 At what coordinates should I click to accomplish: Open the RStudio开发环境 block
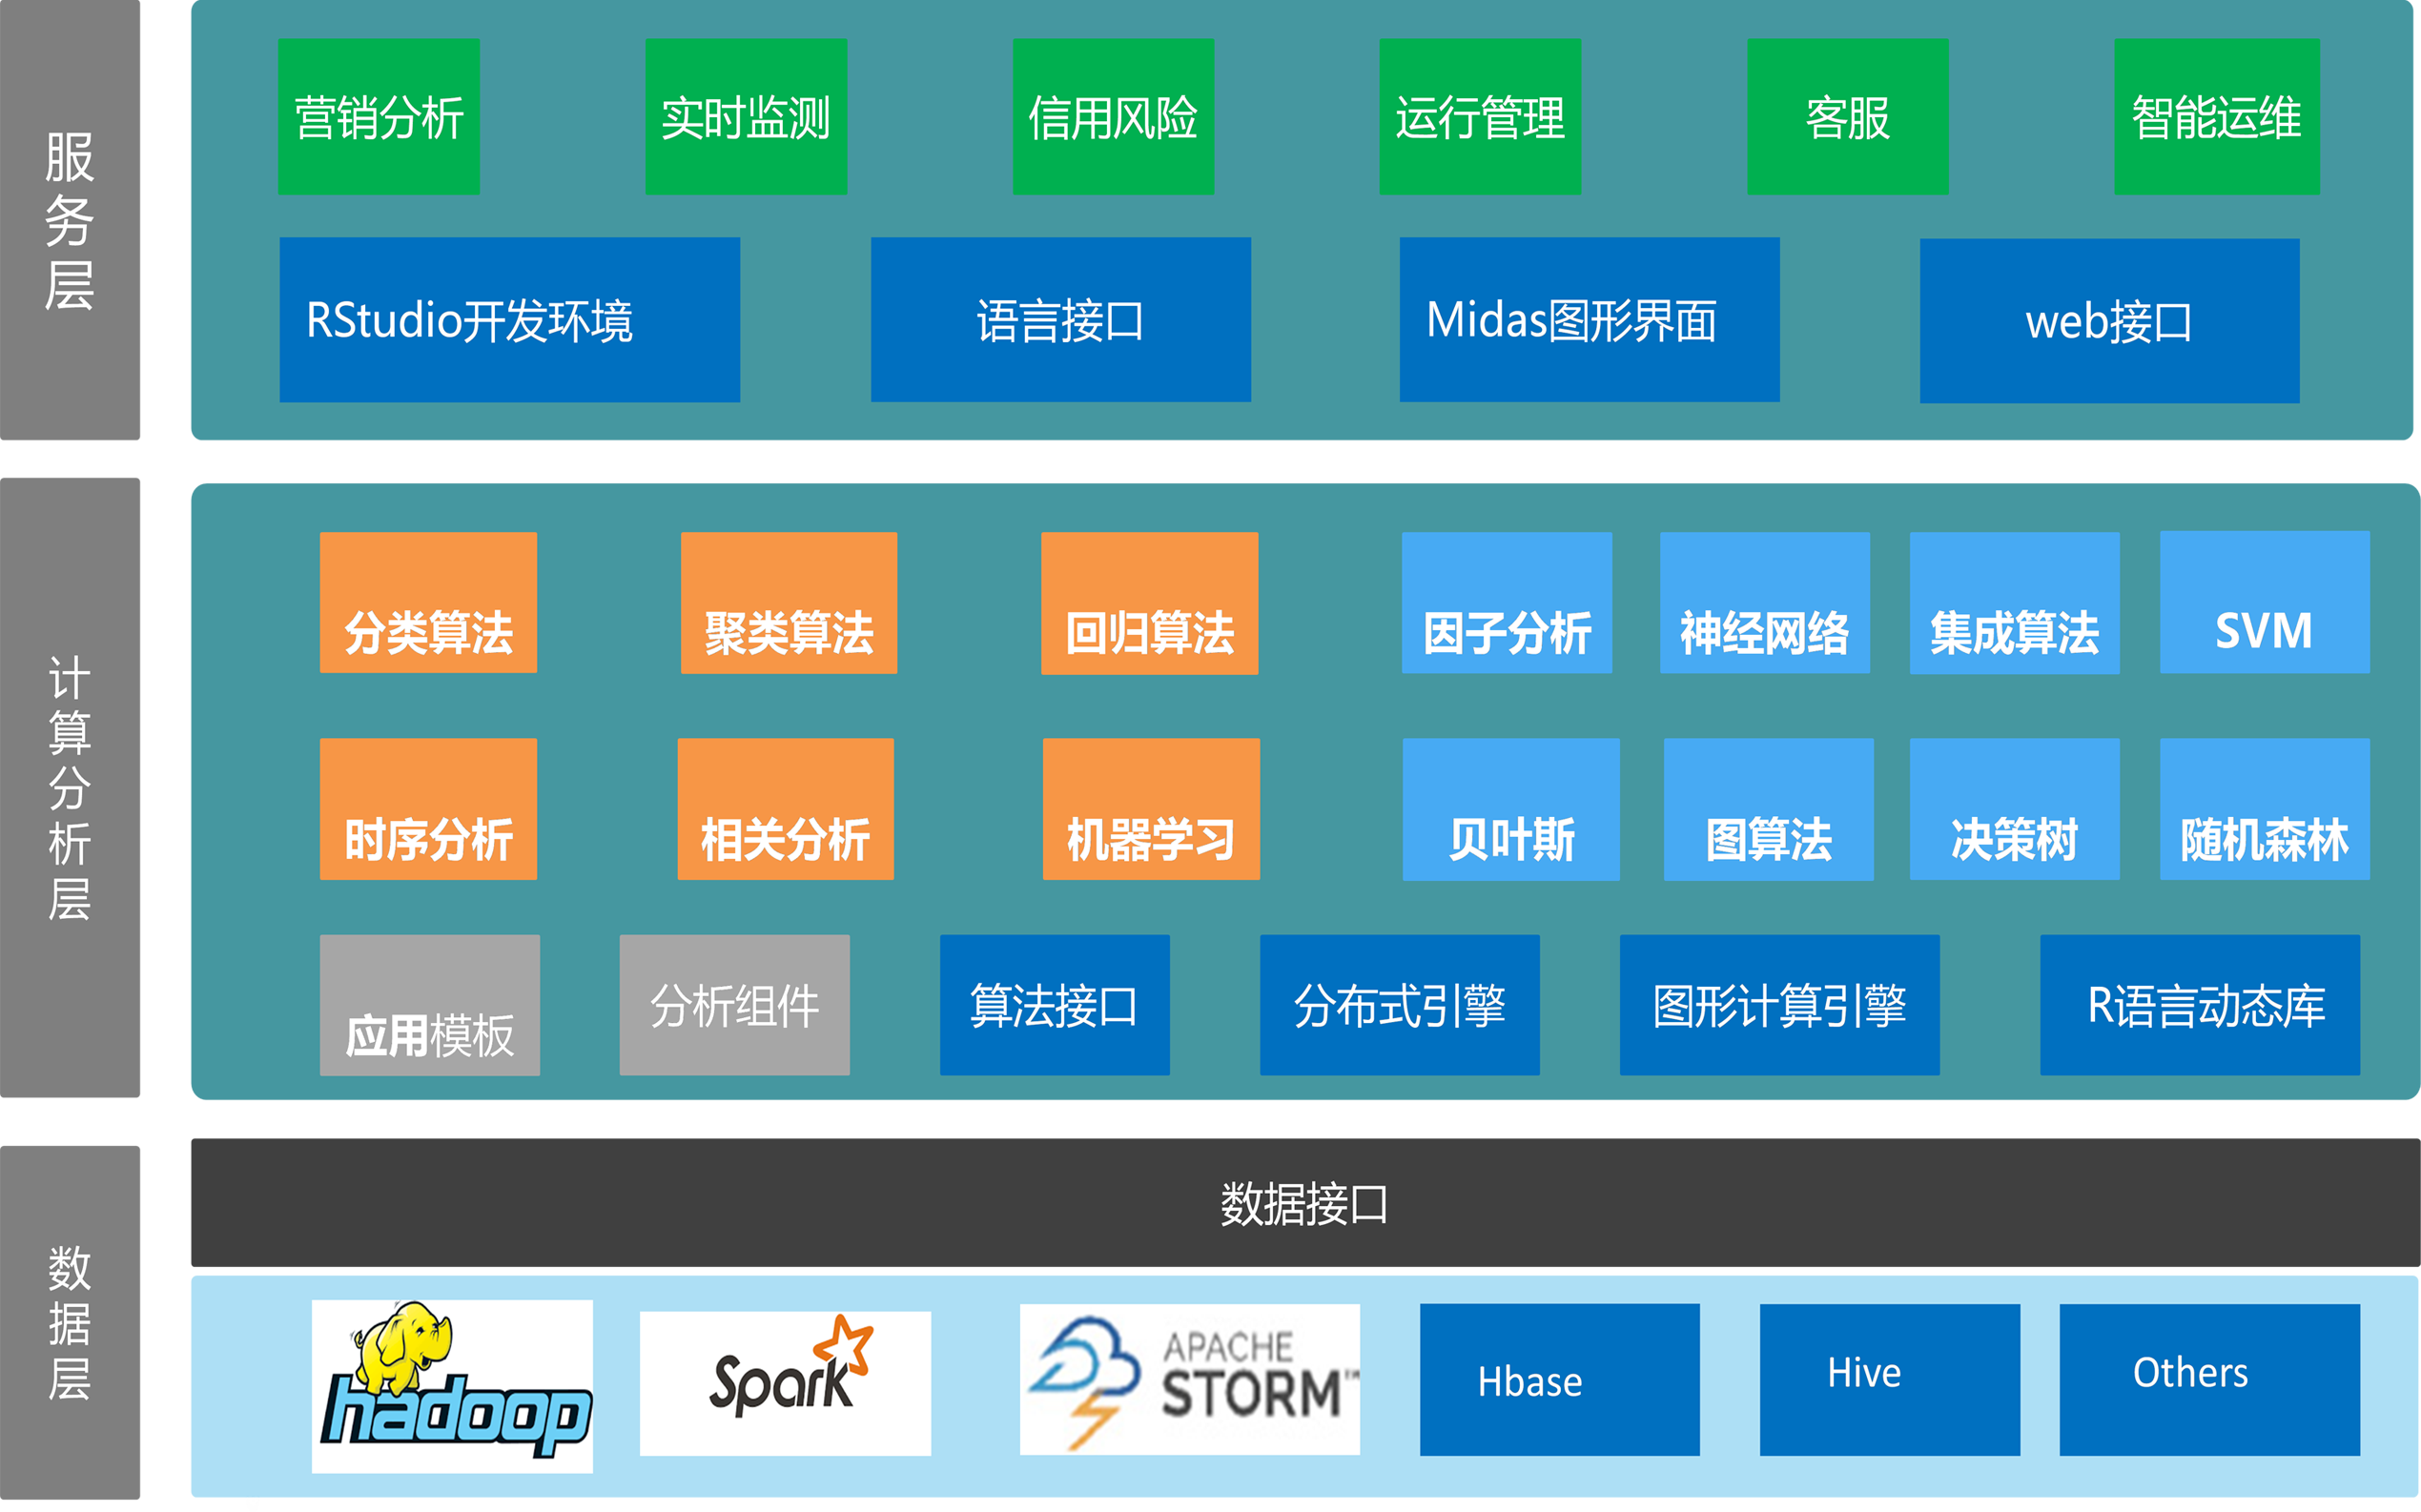pyautogui.click(x=509, y=320)
